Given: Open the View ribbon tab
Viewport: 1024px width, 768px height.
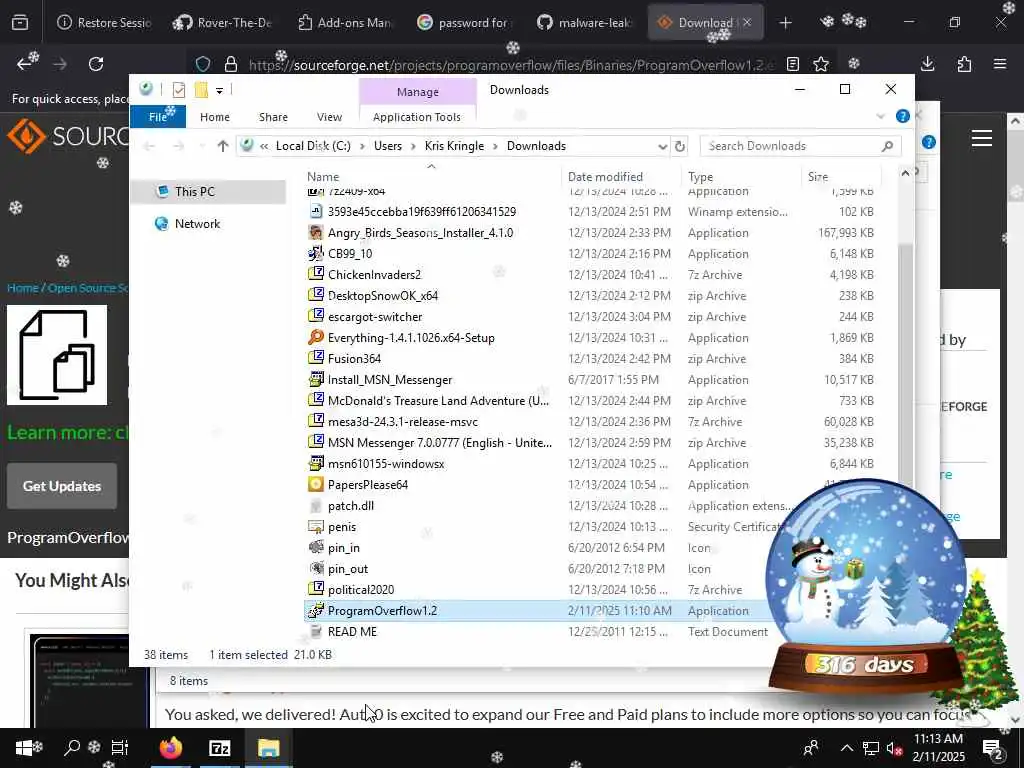Looking at the screenshot, I should (x=329, y=117).
